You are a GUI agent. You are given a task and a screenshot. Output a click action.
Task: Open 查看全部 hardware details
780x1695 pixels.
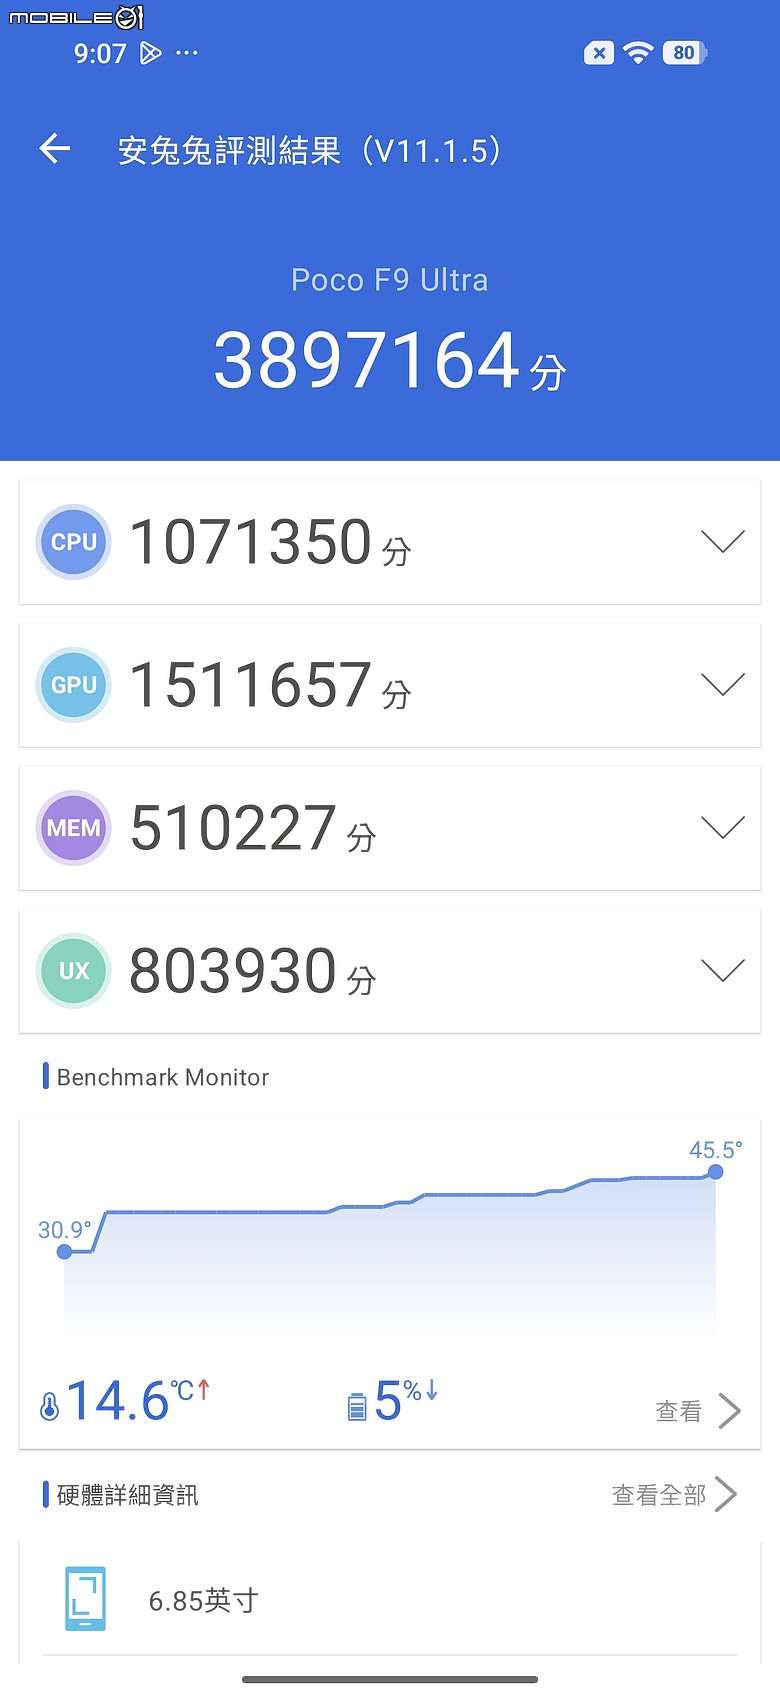point(659,1495)
